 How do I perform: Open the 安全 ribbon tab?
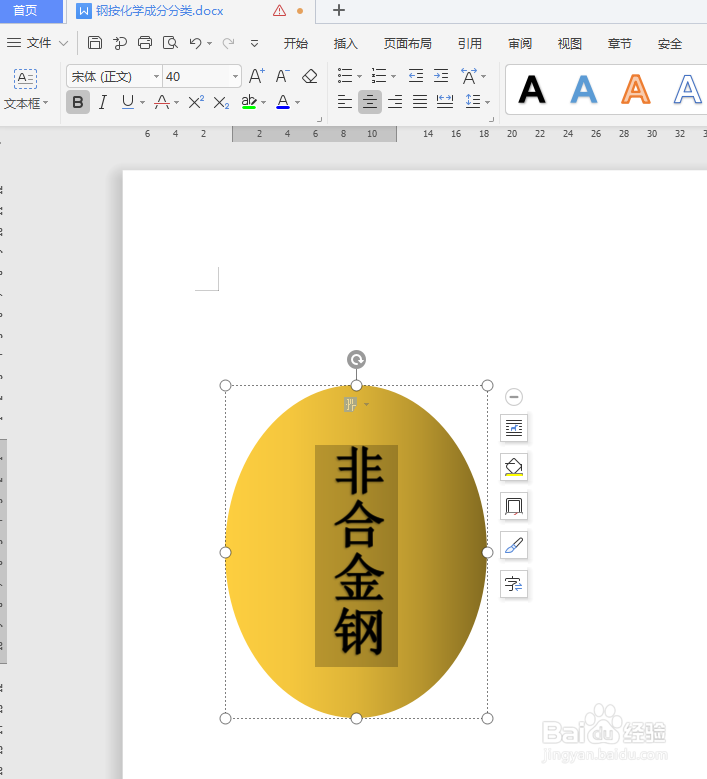click(670, 44)
